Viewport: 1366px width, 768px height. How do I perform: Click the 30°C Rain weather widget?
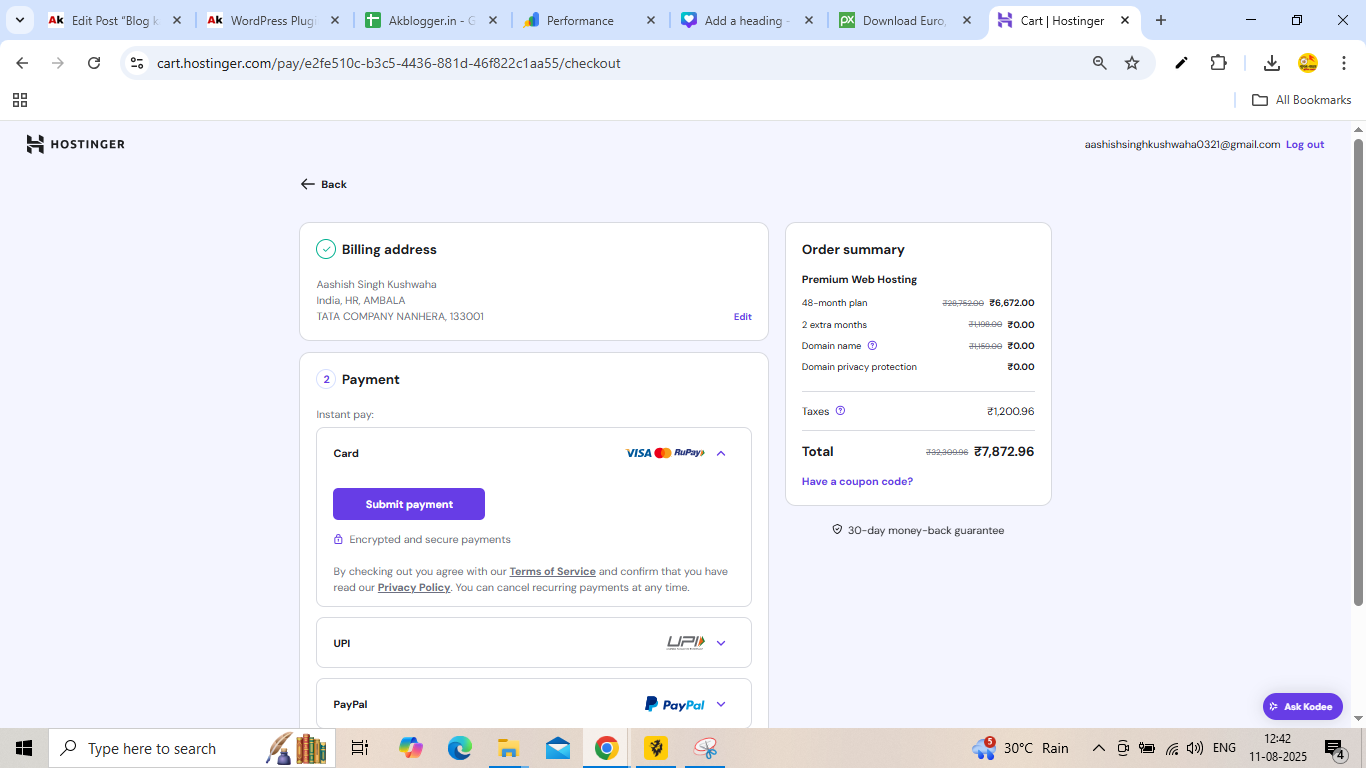click(1020, 747)
